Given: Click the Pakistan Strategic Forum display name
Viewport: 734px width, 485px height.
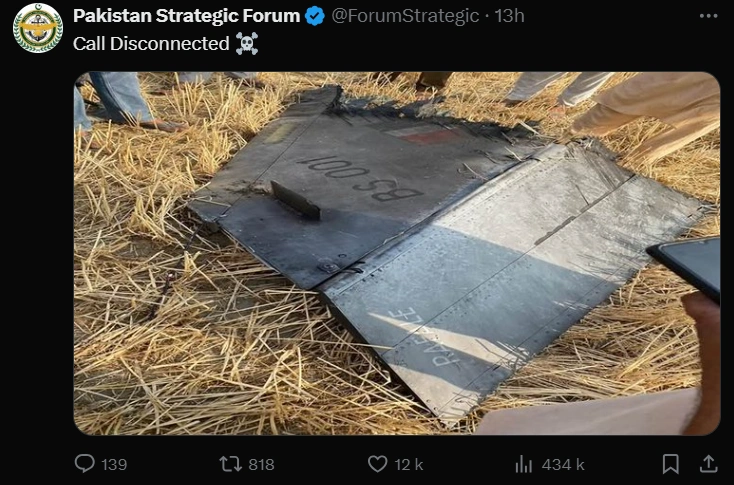Looking at the screenshot, I should coord(186,16).
